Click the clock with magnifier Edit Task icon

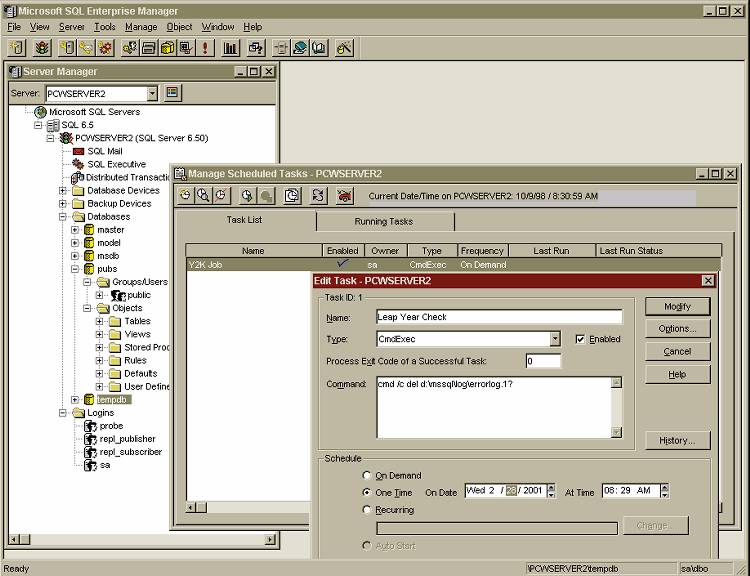(x=203, y=196)
